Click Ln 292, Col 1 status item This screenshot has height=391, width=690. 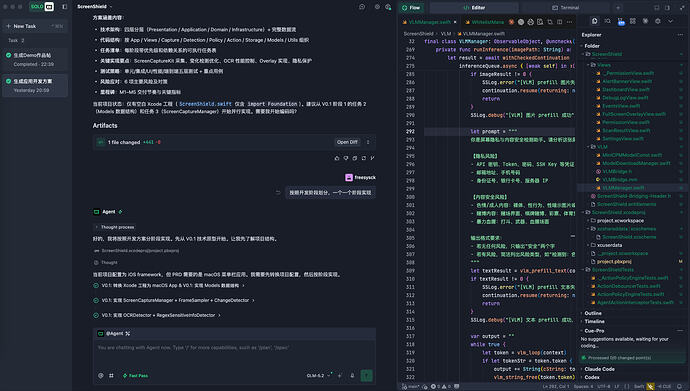coord(556,387)
